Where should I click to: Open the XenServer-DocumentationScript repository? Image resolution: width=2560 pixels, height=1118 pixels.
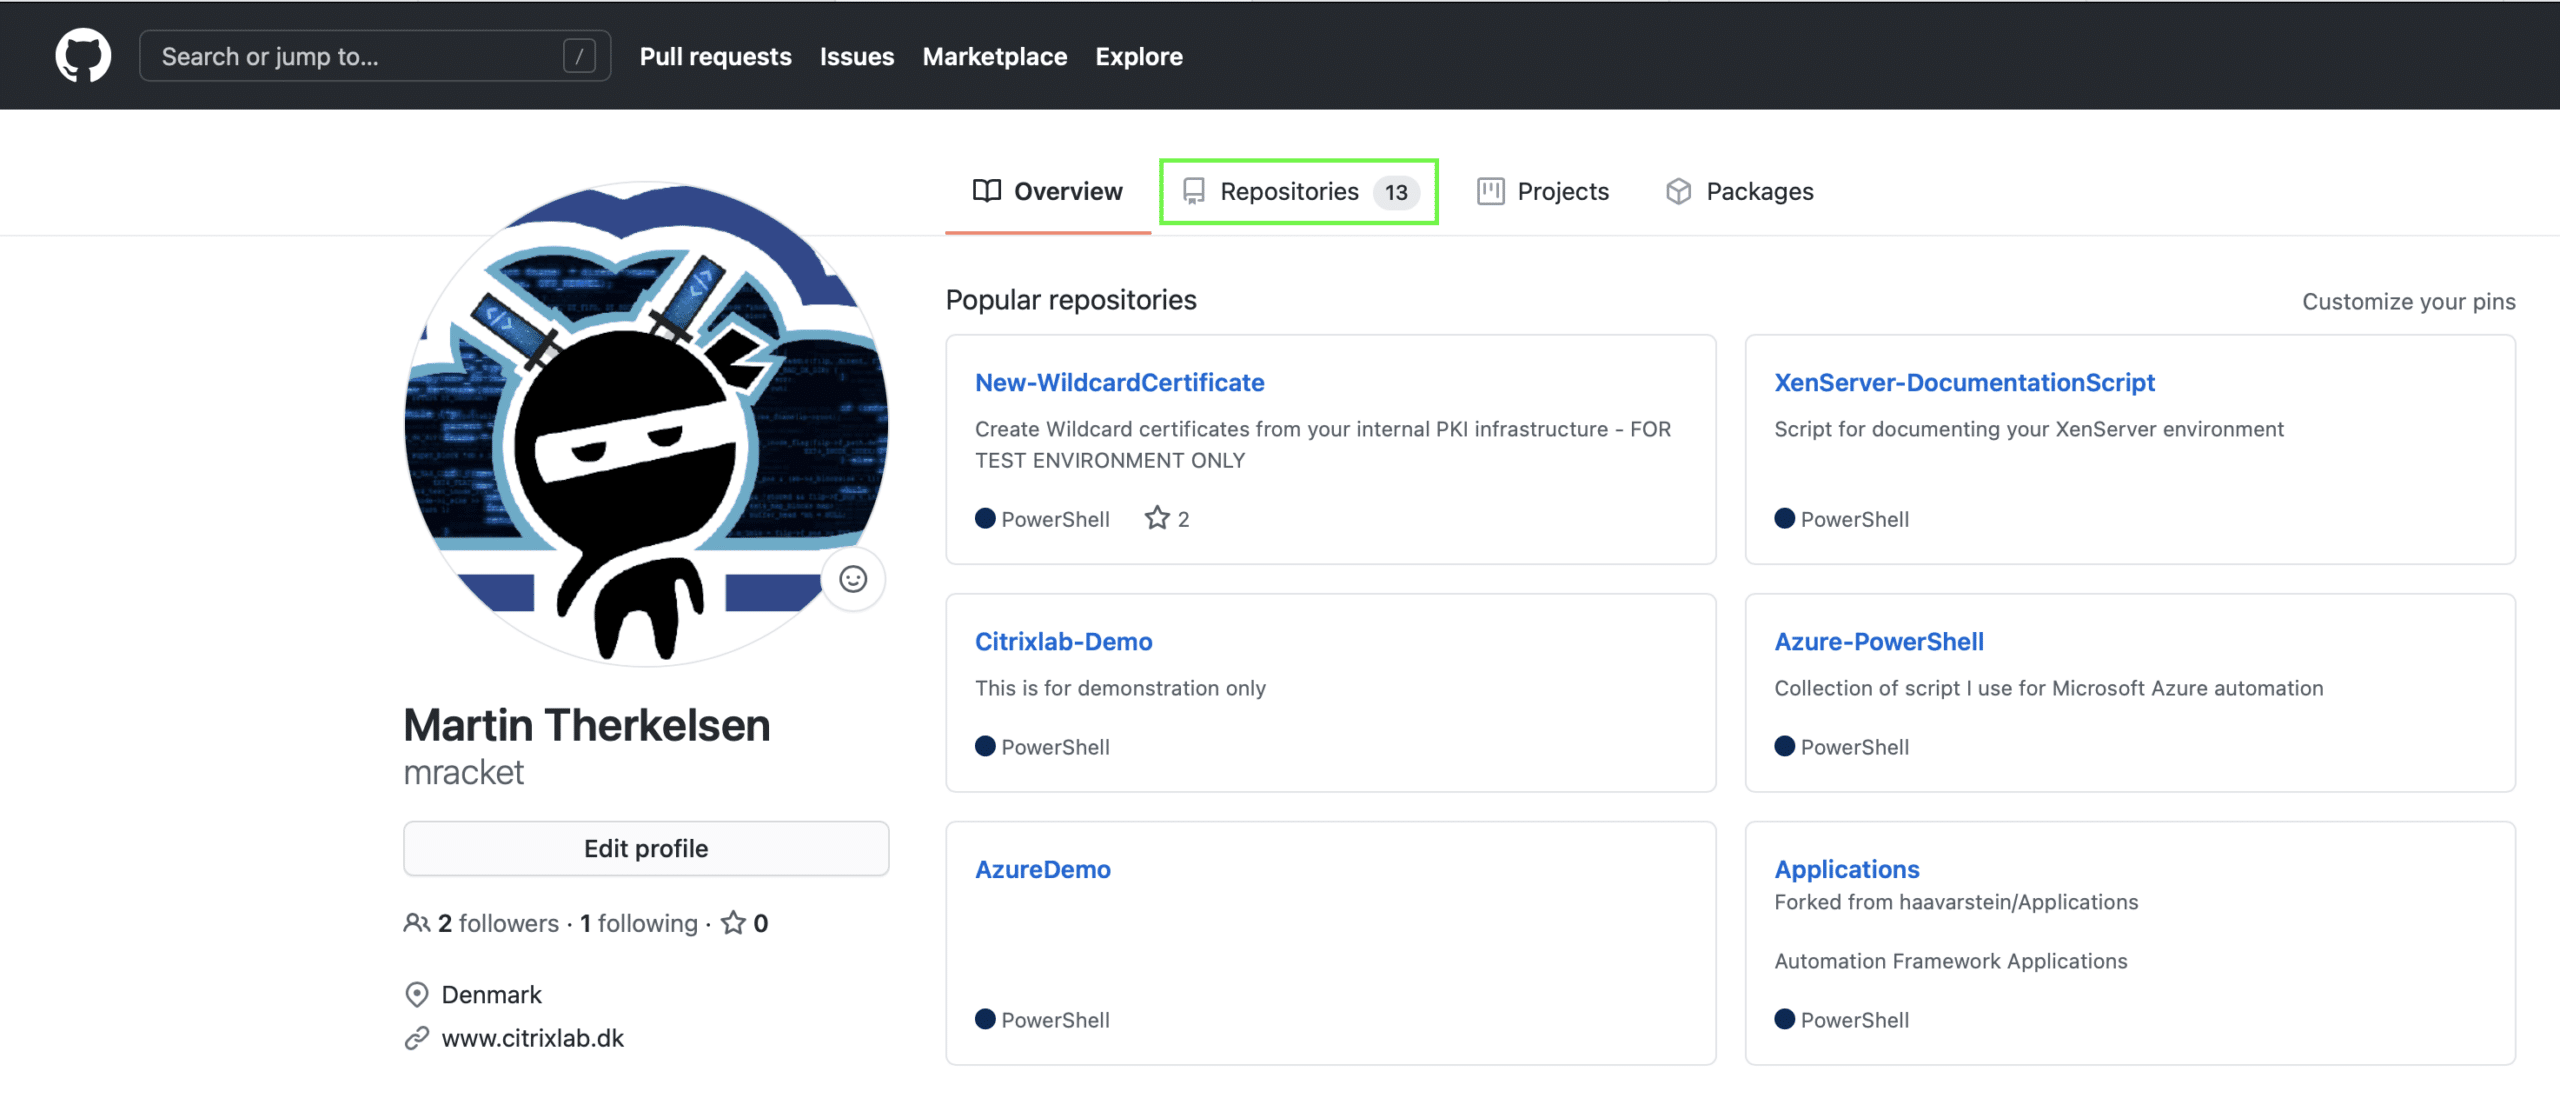pos(1964,382)
